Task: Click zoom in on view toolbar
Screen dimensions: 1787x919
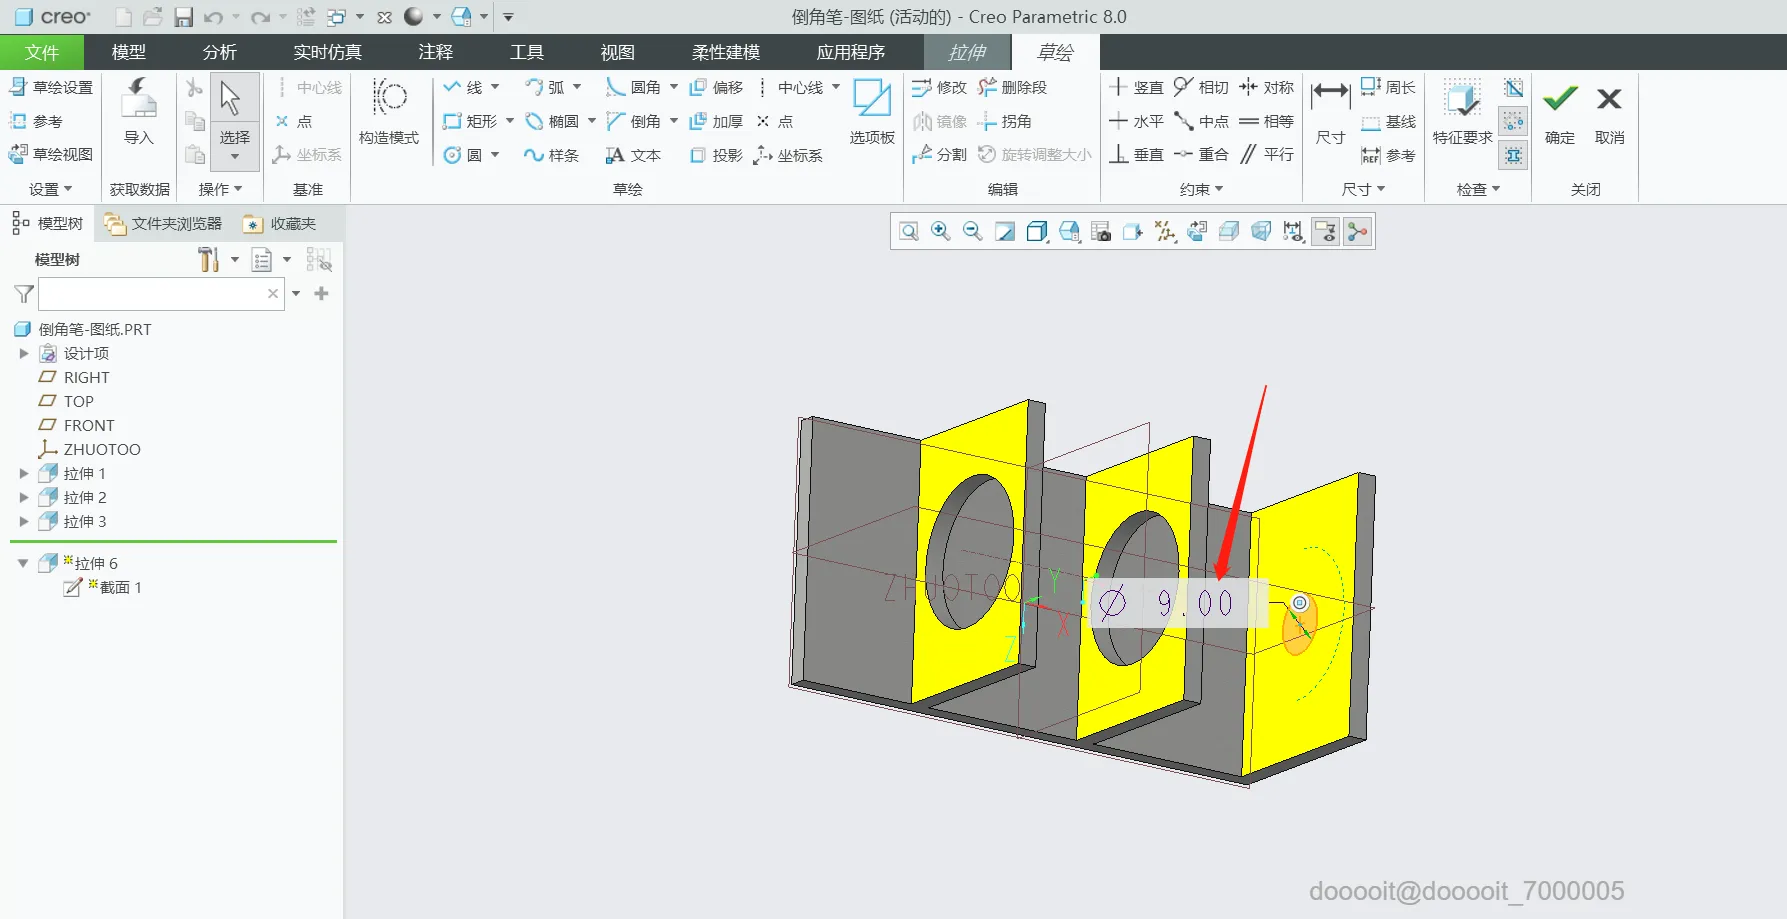Action: 941,232
